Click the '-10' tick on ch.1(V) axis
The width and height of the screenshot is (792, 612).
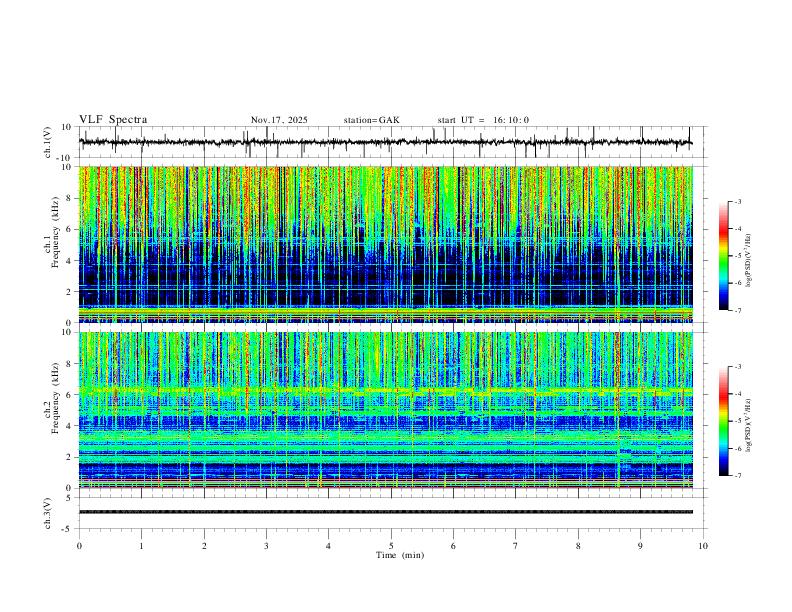click(65, 158)
